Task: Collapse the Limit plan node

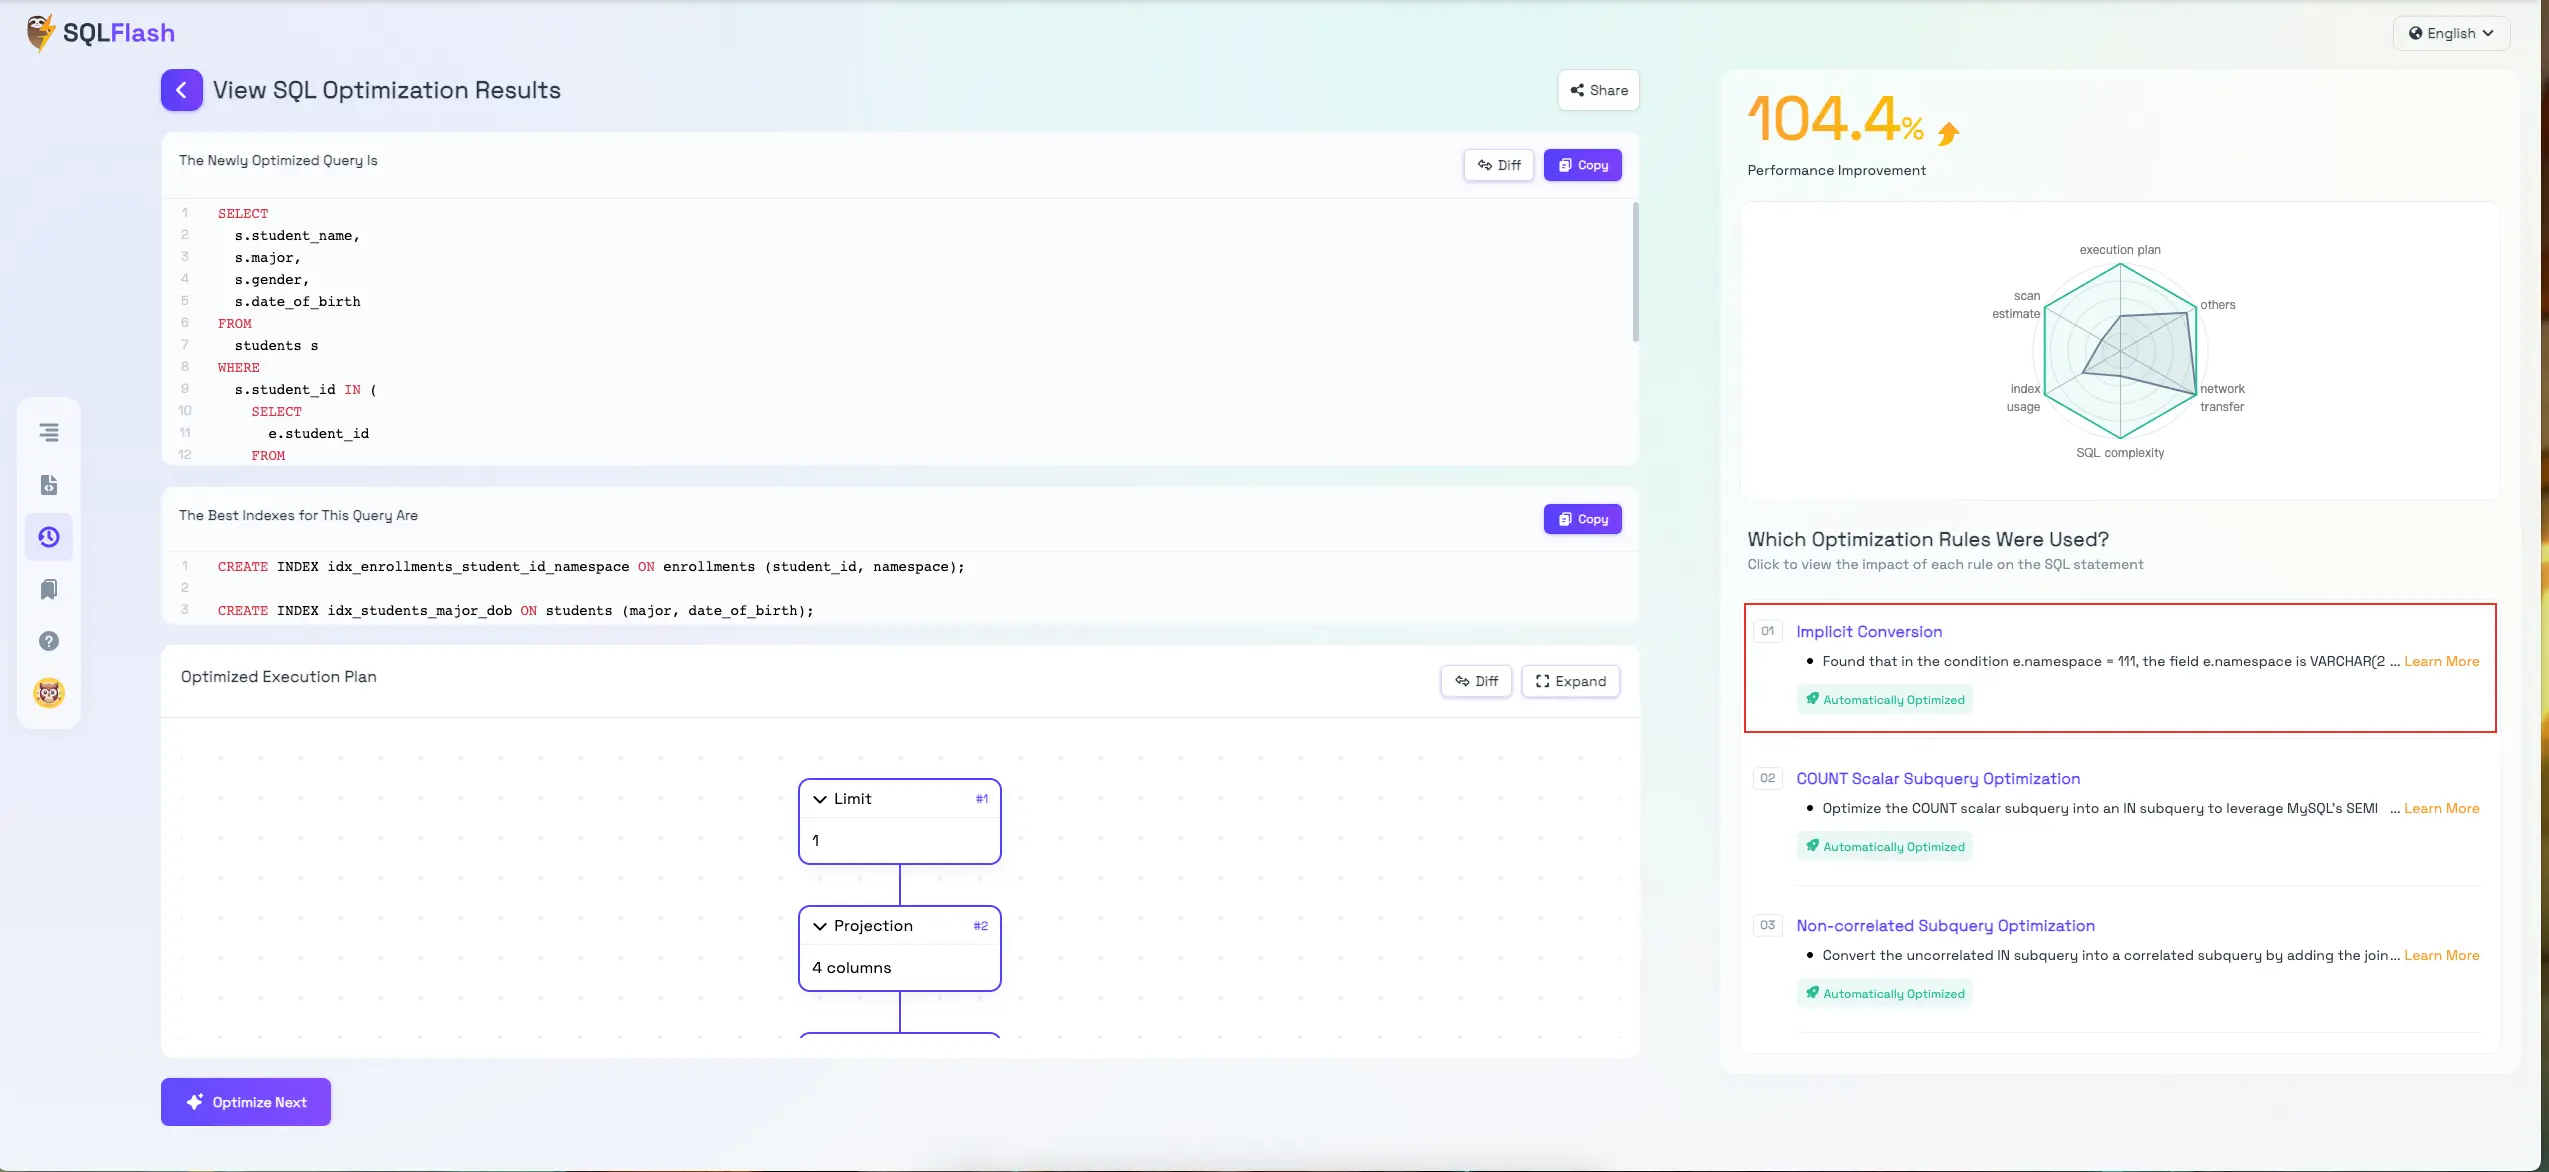Action: (820, 799)
